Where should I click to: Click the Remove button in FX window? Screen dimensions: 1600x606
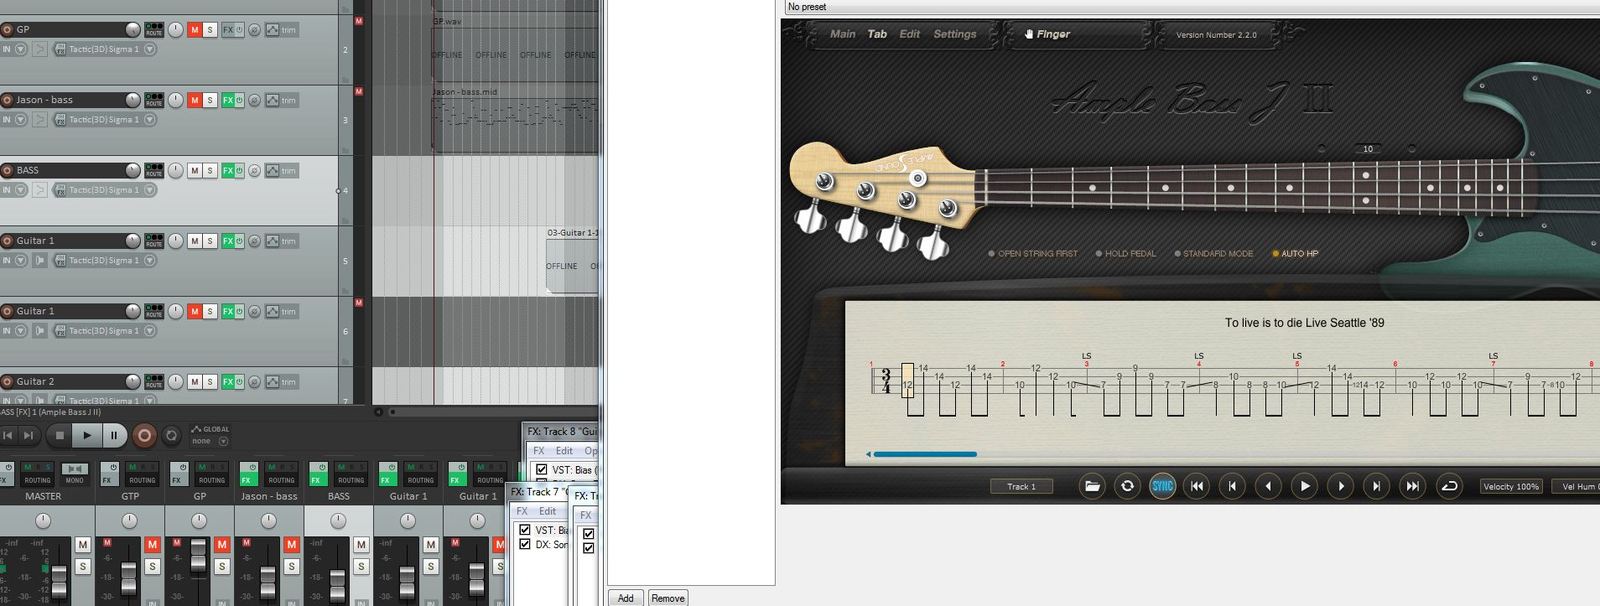[668, 598]
